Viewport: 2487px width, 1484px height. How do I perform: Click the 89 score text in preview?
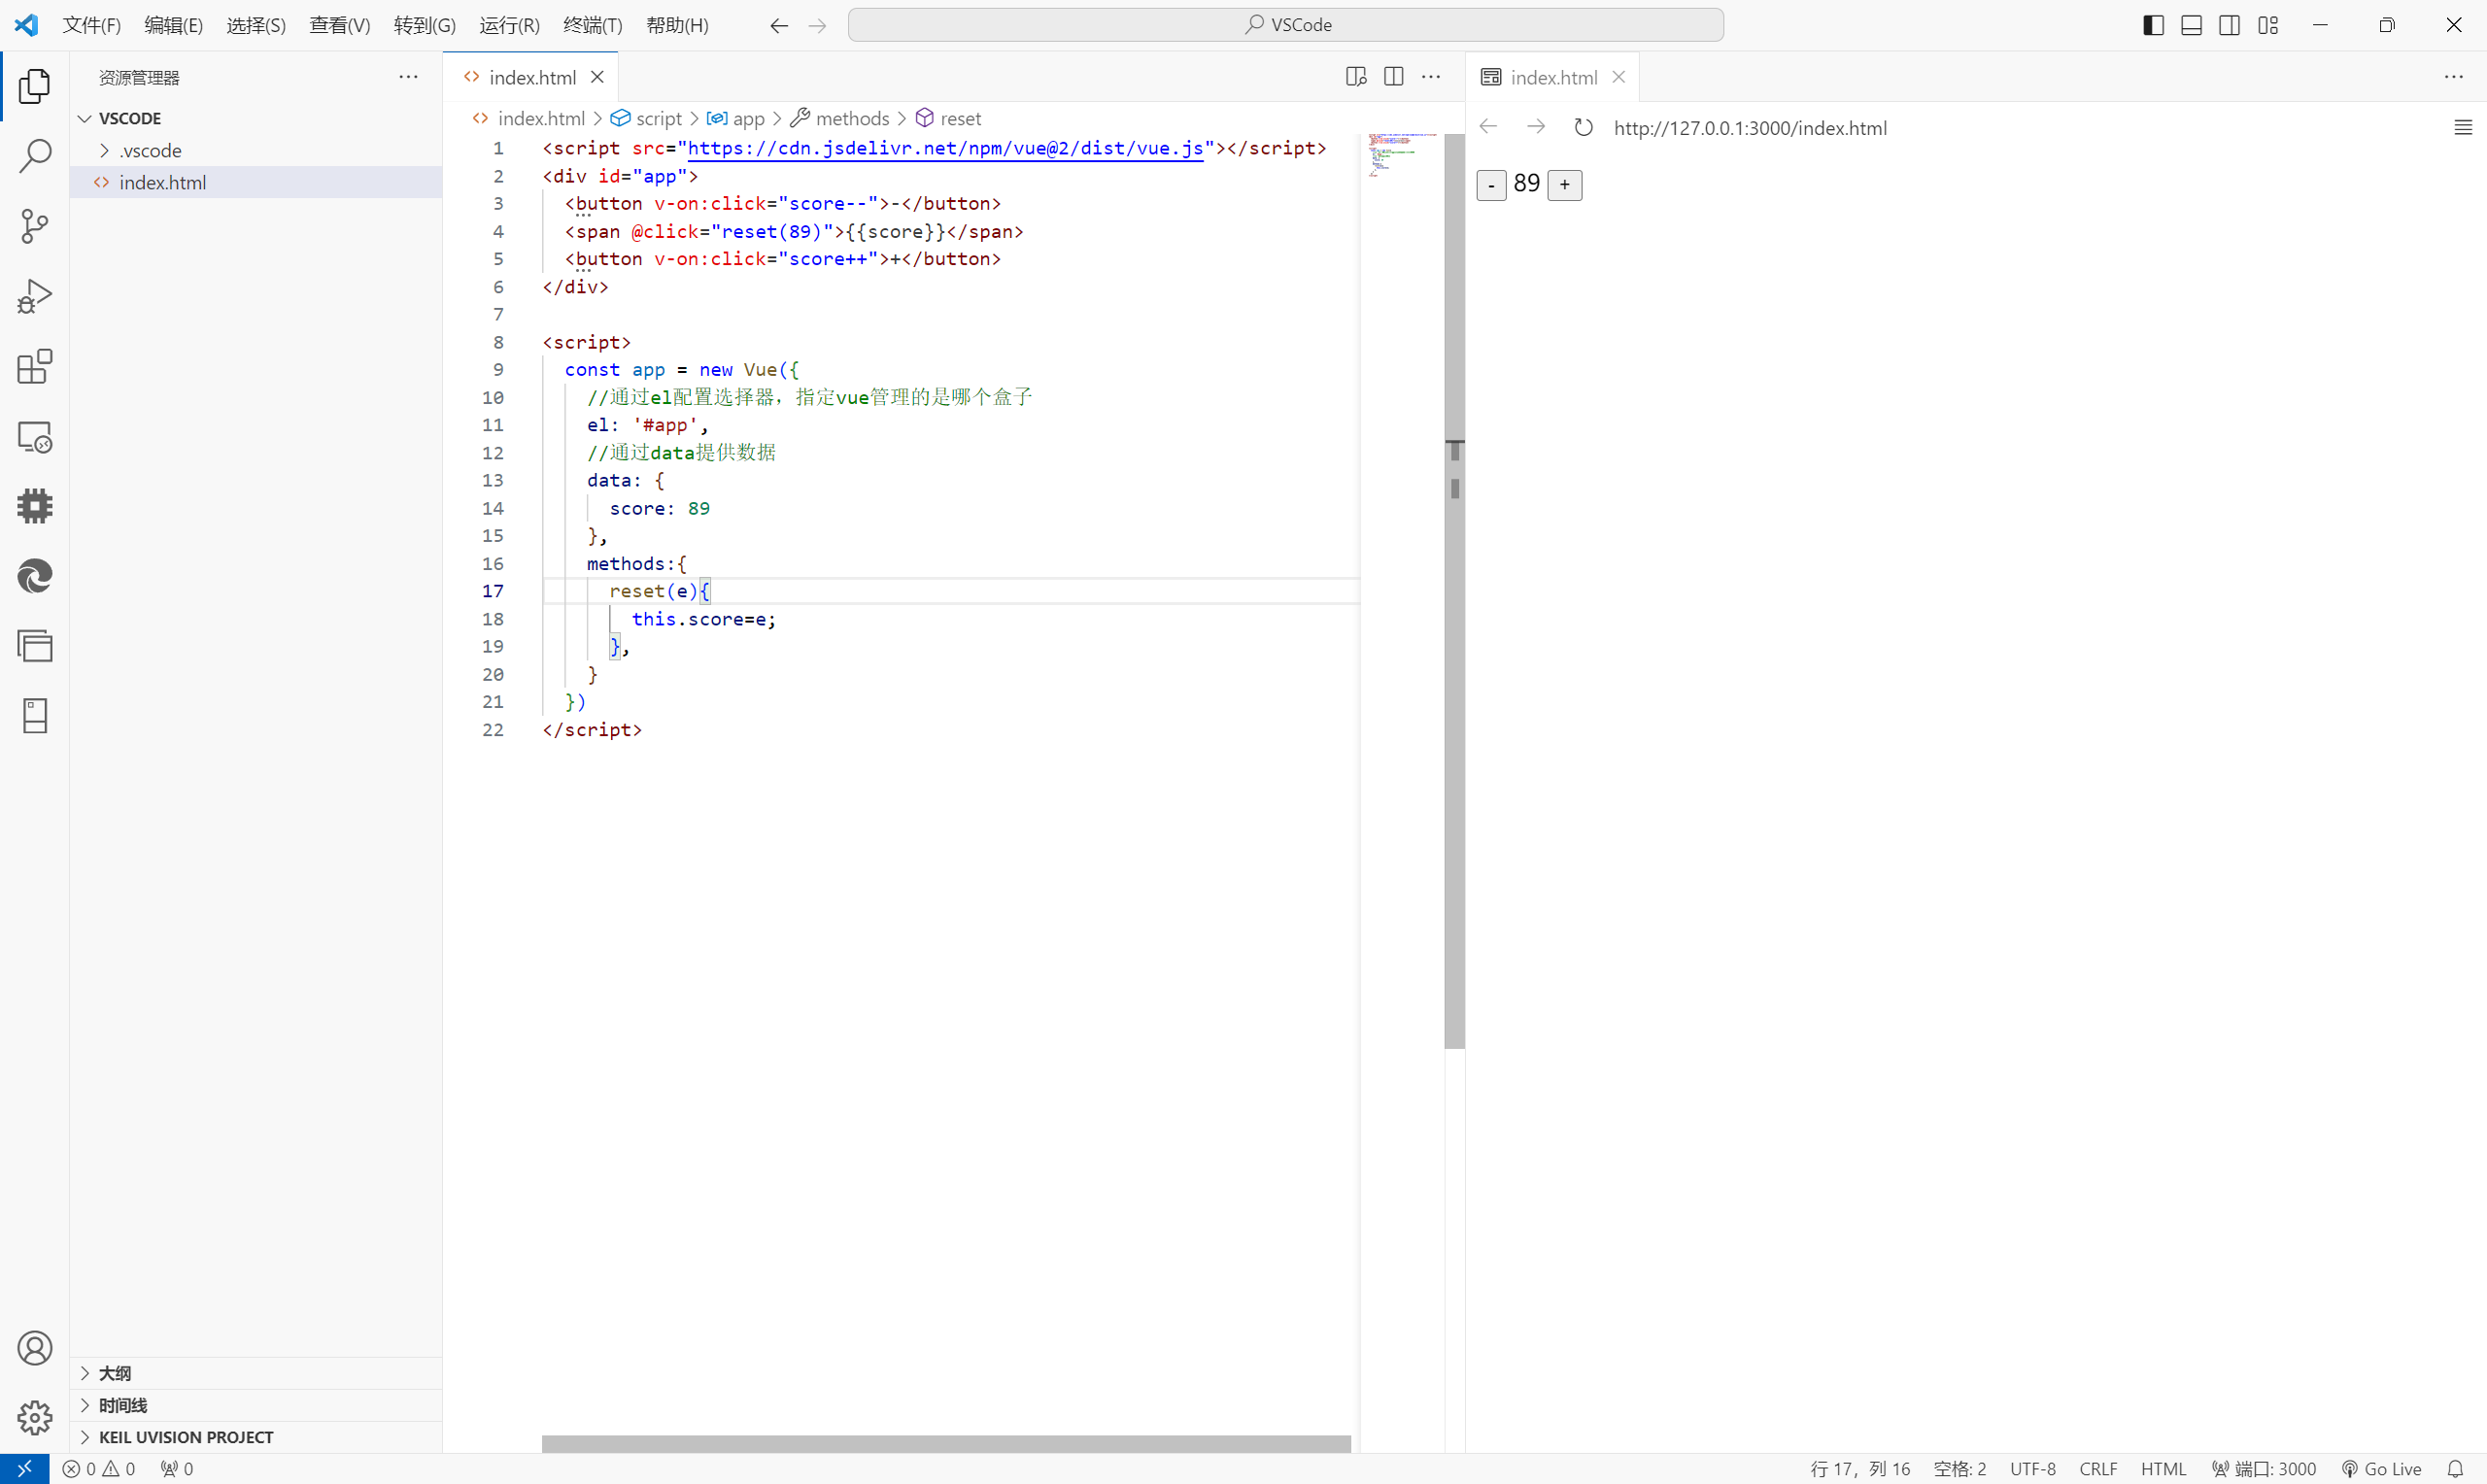(1527, 183)
